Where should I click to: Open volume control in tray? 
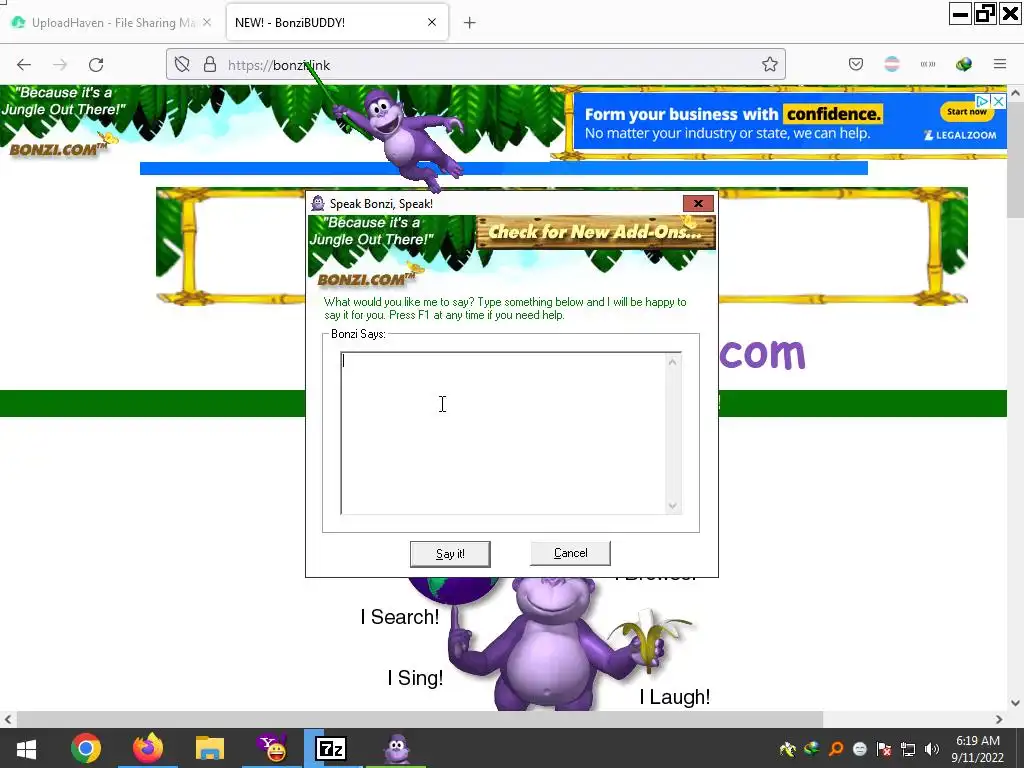tap(932, 749)
